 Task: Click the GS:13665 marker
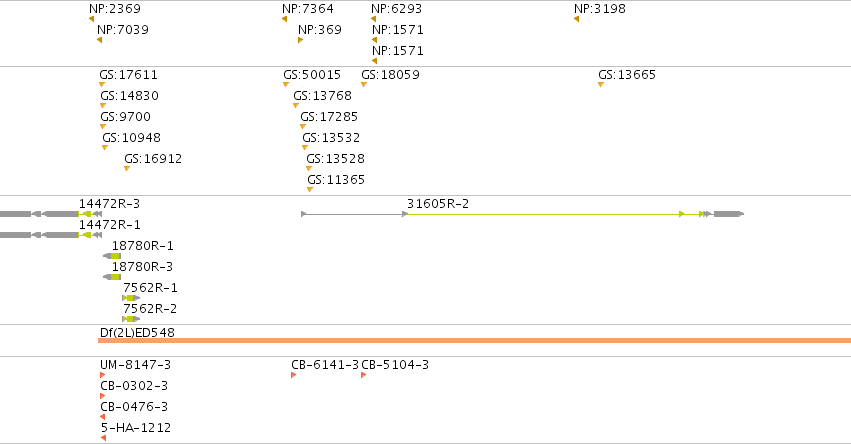(601, 85)
